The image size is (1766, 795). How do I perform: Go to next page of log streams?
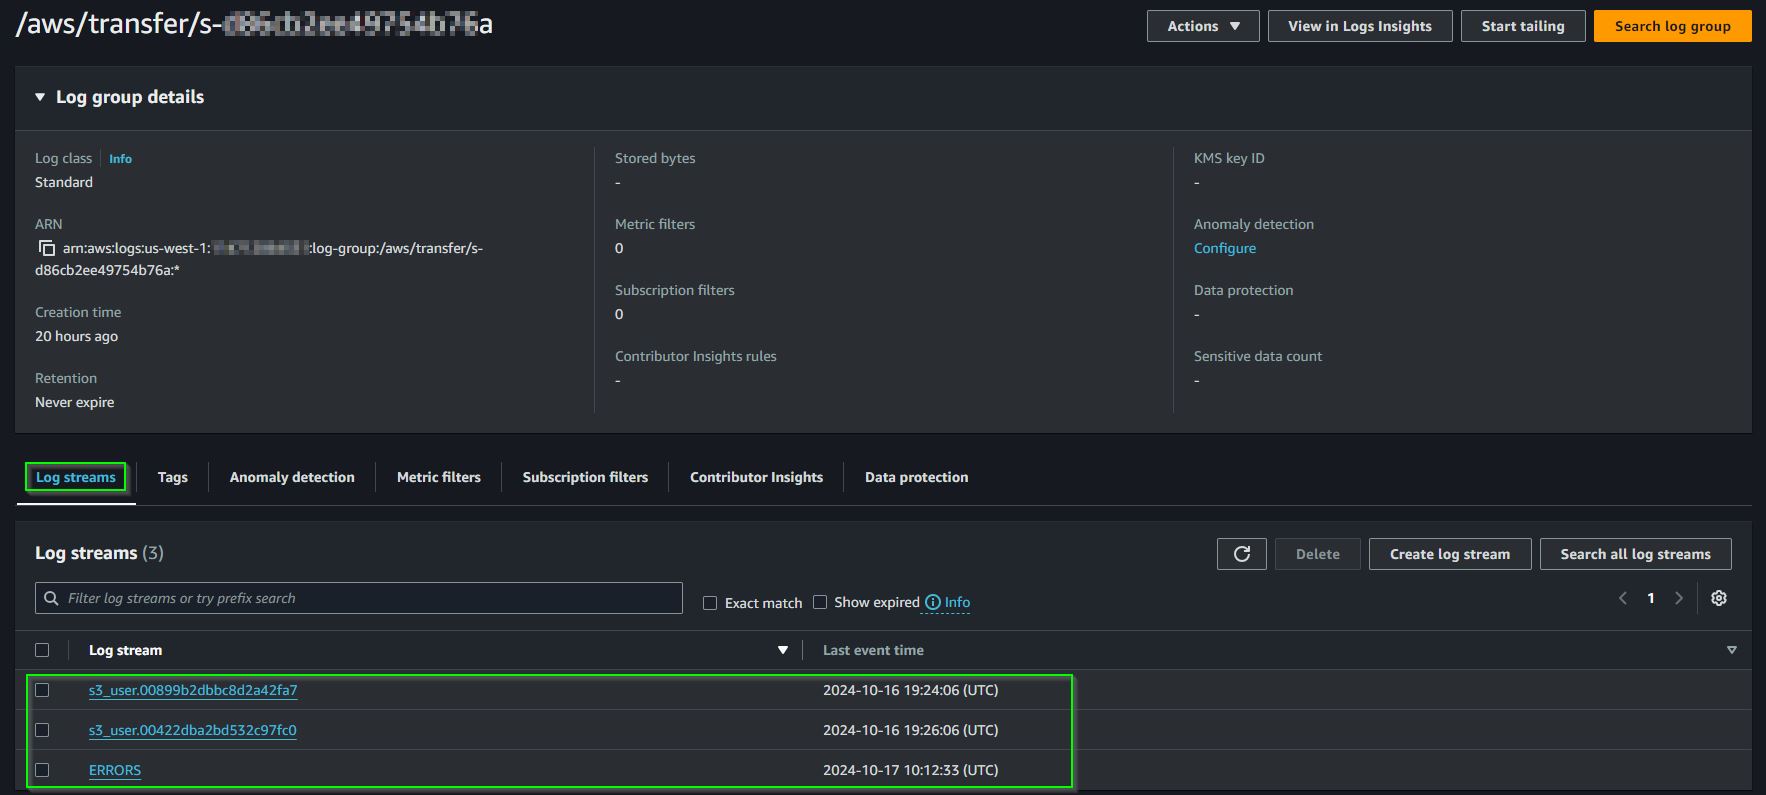pyautogui.click(x=1679, y=598)
